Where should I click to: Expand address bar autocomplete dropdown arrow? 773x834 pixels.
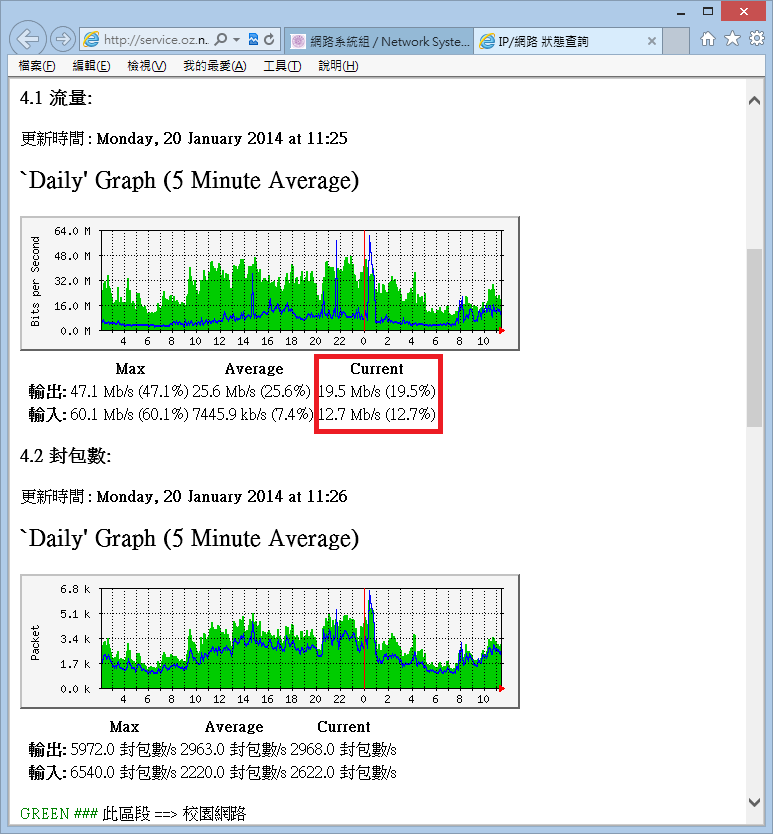pyautogui.click(x=236, y=40)
